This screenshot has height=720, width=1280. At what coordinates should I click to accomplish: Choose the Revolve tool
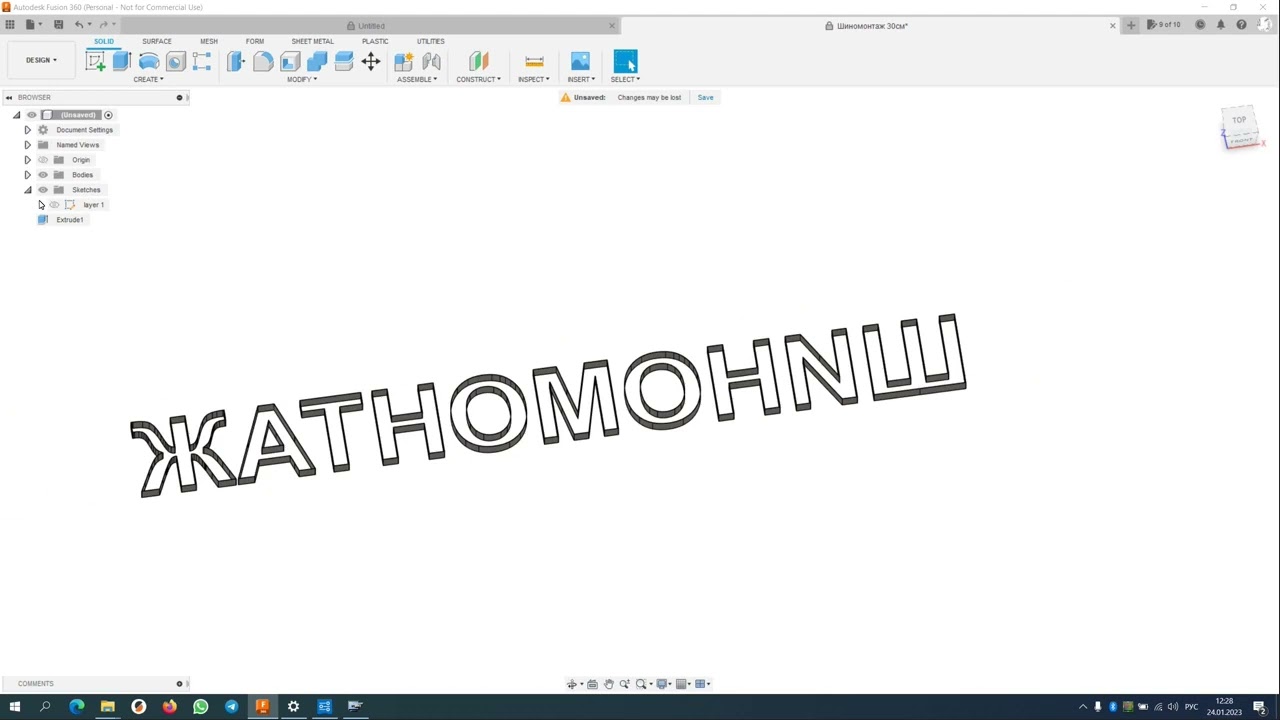[x=149, y=62]
